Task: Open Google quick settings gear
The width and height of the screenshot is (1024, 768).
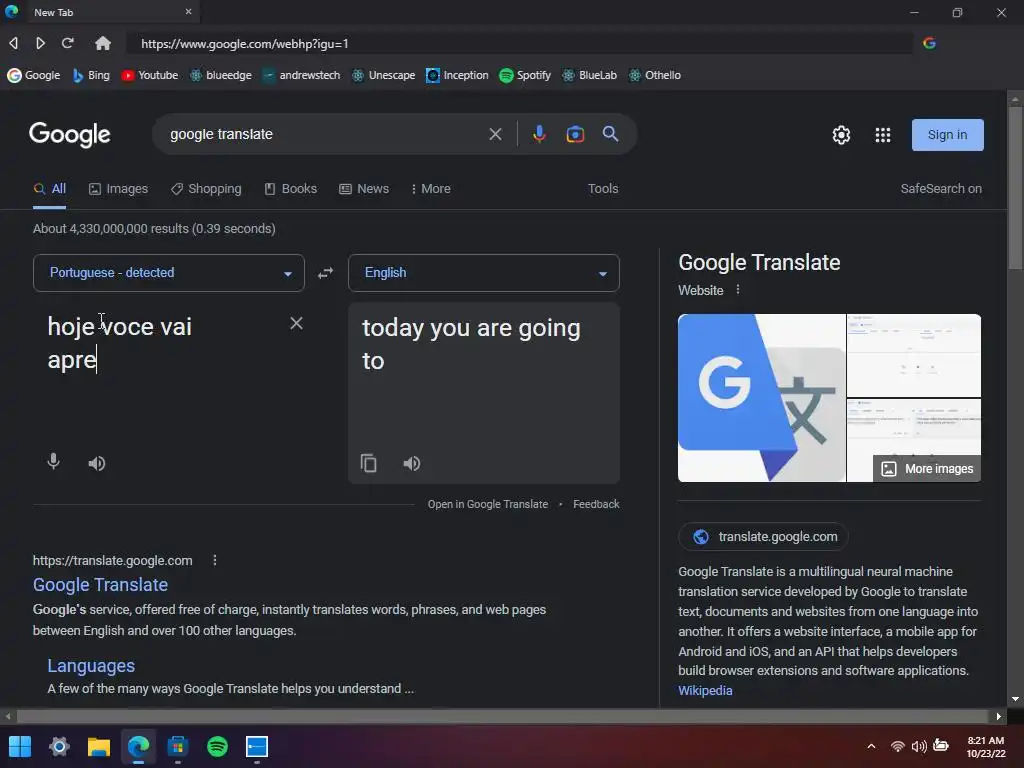Action: 841,135
